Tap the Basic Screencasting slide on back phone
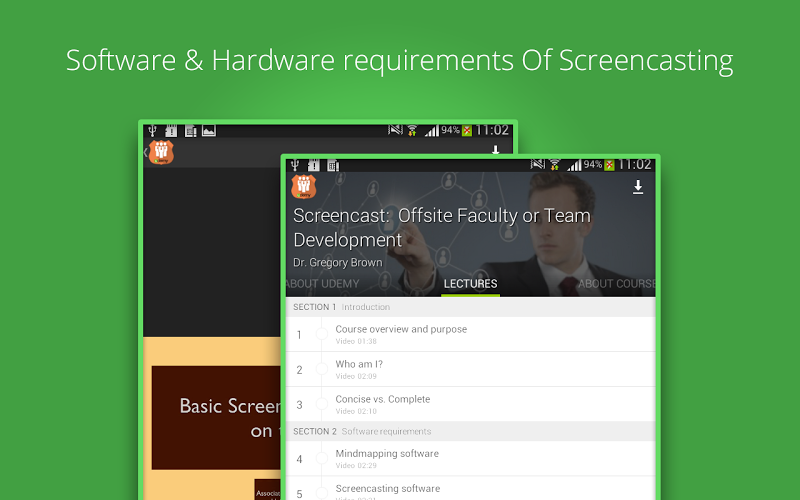This screenshot has height=500, width=800. point(215,416)
